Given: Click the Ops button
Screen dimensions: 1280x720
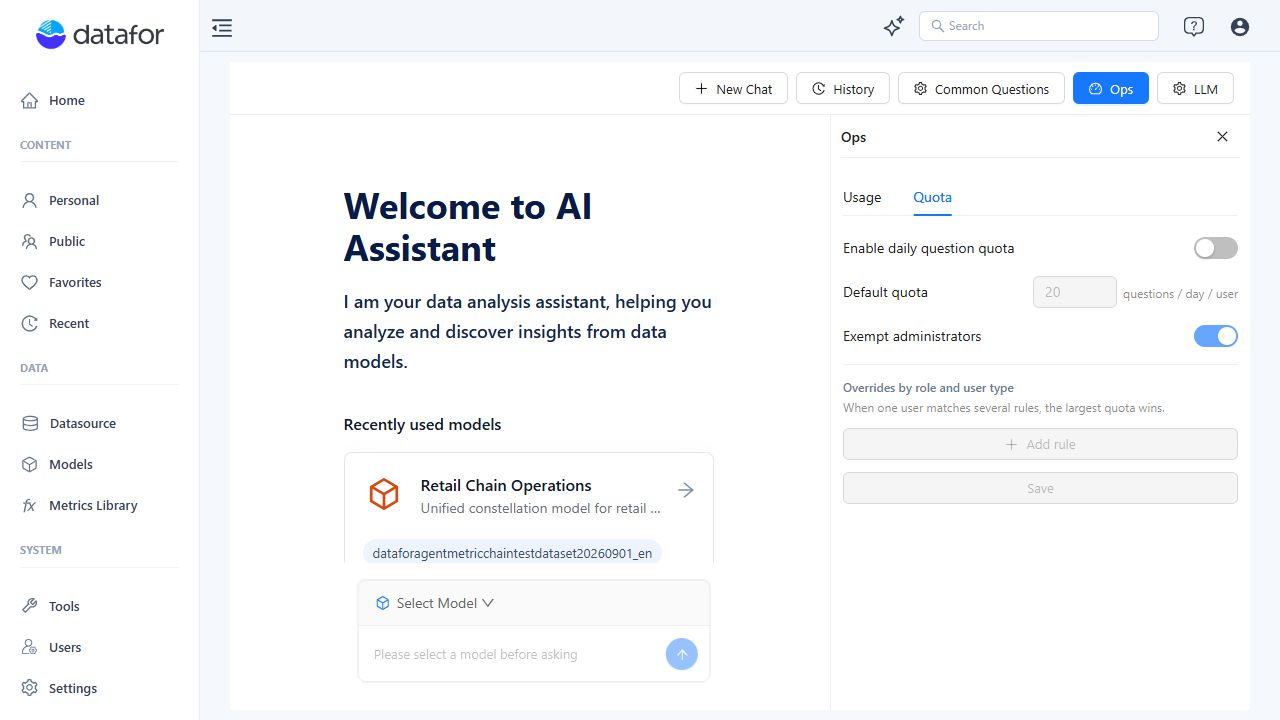Looking at the screenshot, I should (1111, 88).
